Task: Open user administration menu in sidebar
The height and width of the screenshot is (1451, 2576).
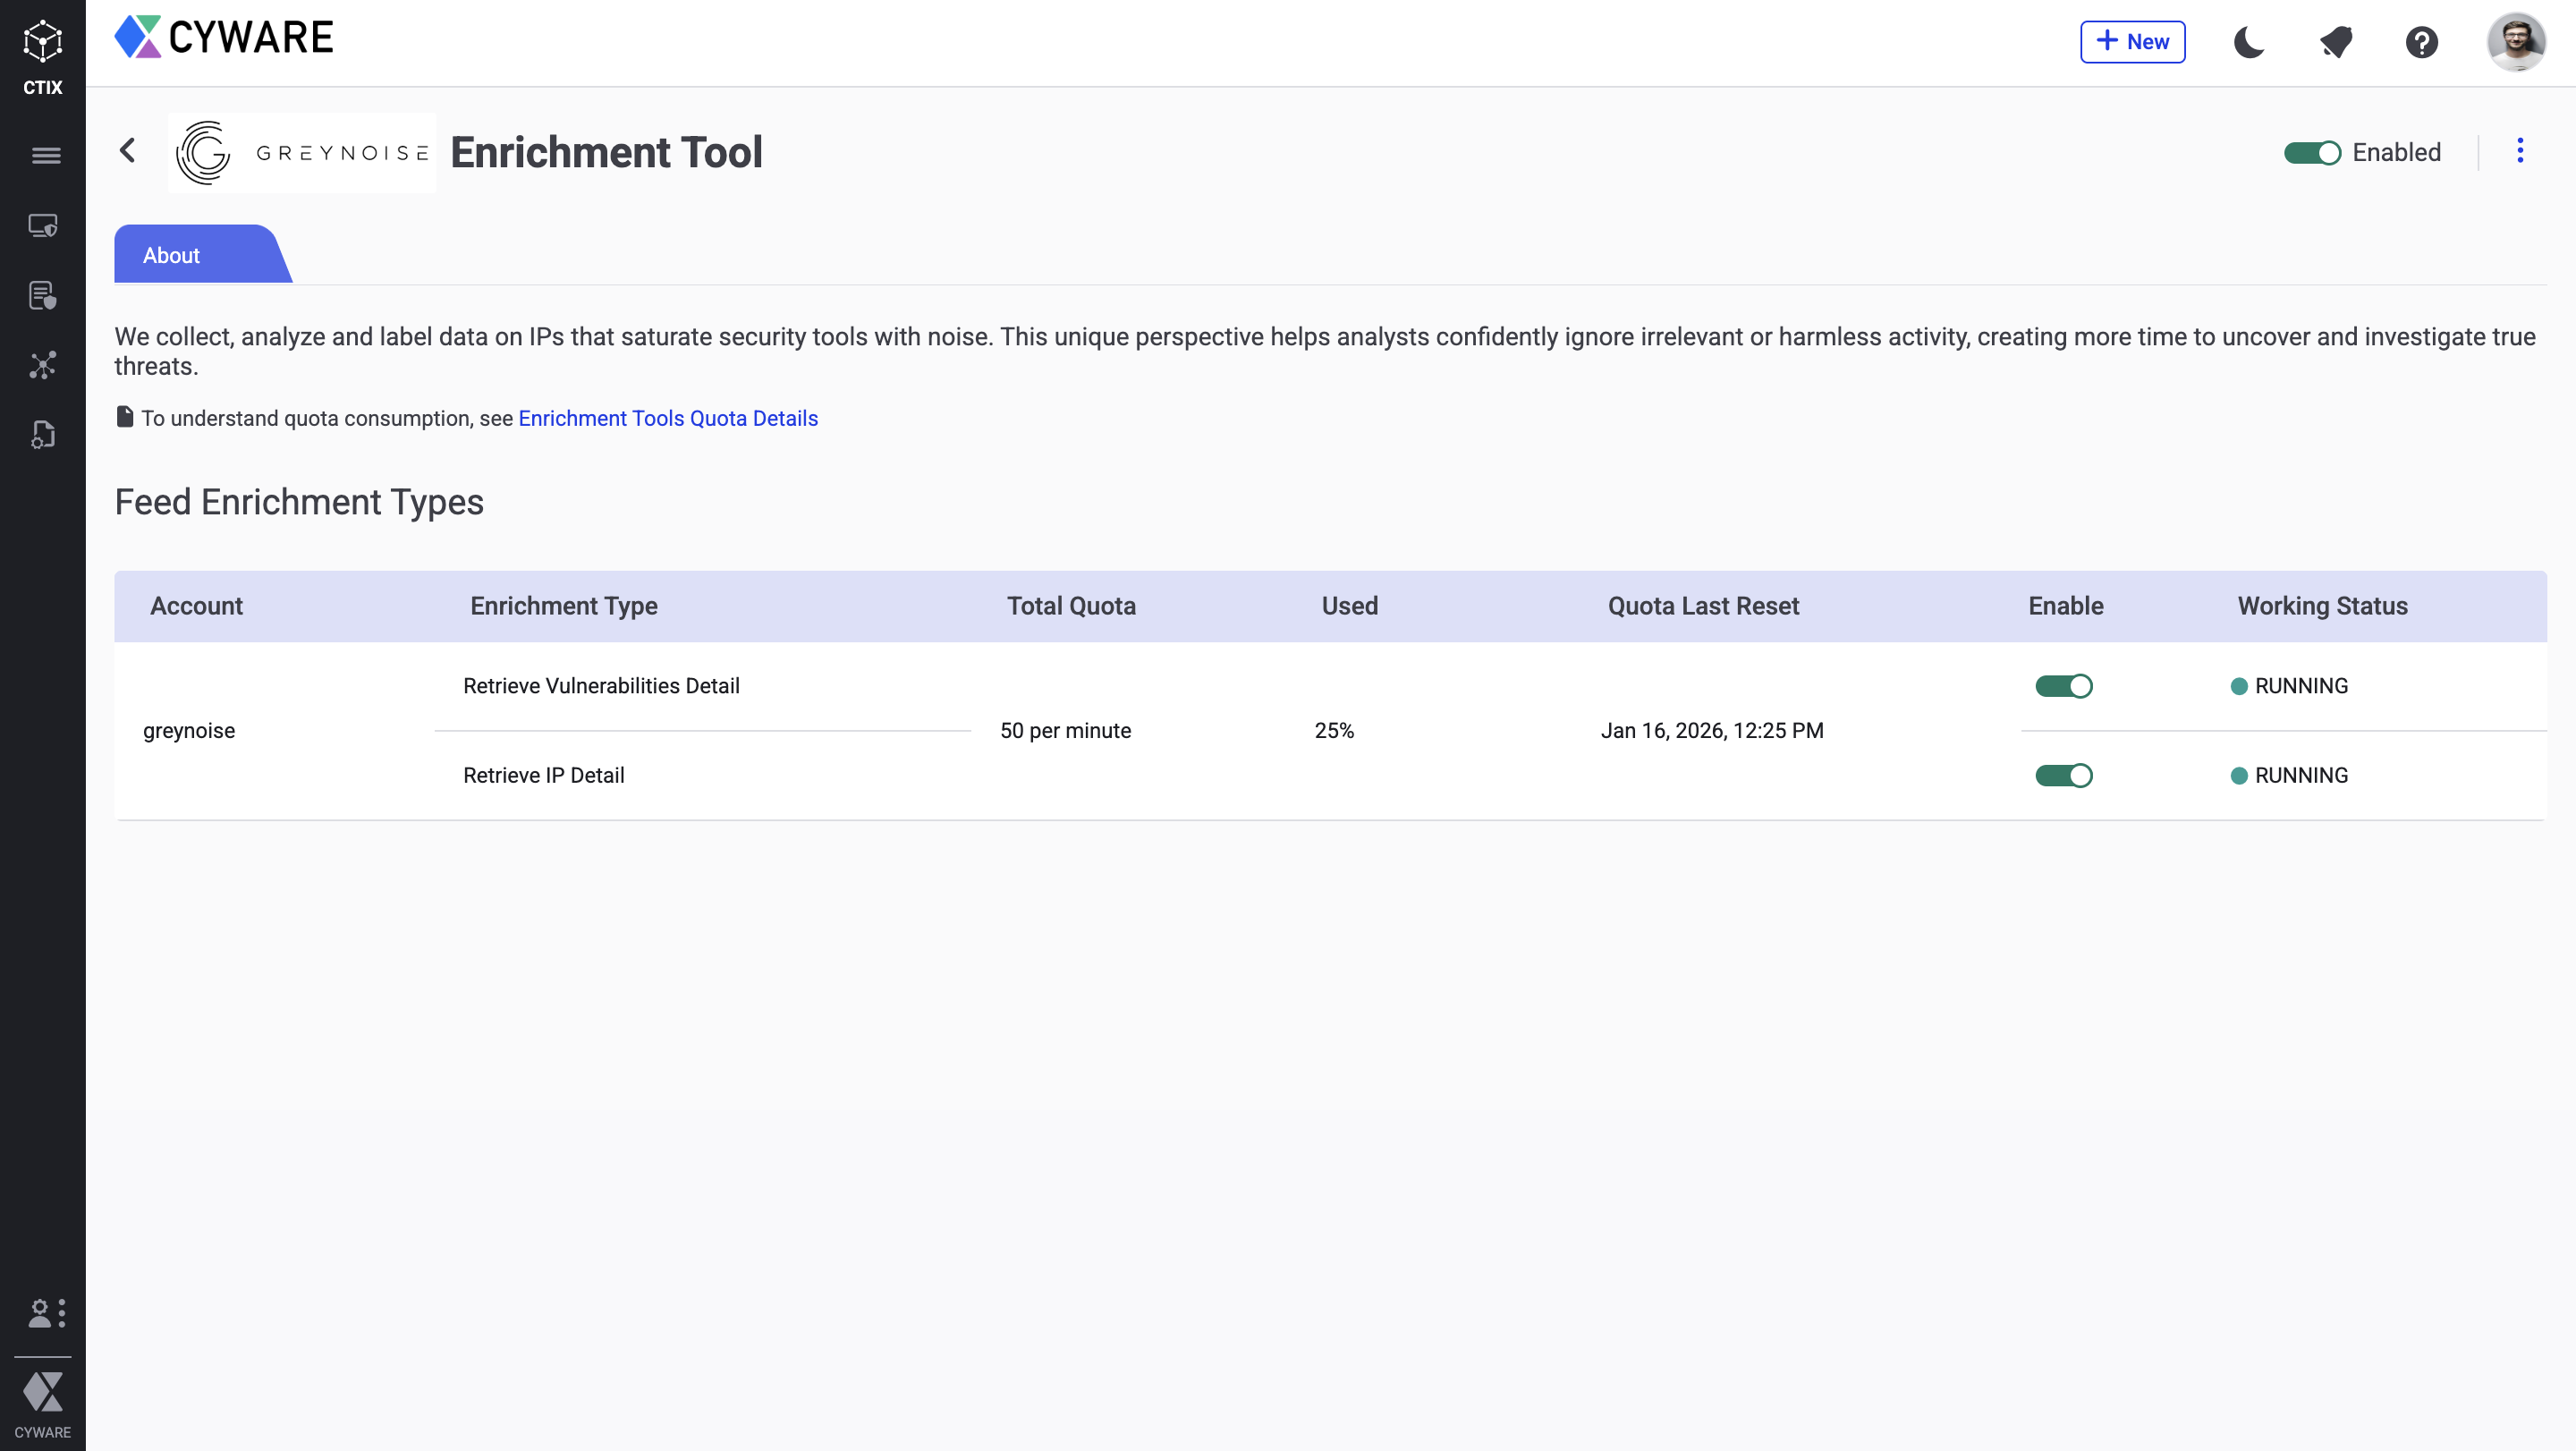Action: pos(46,1312)
